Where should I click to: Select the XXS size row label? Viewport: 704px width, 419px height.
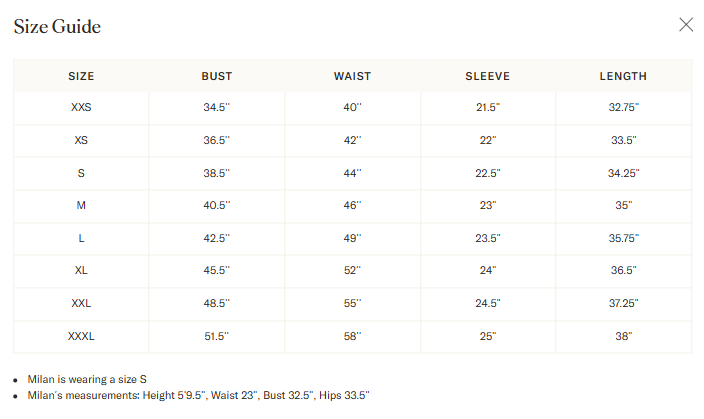(81, 107)
